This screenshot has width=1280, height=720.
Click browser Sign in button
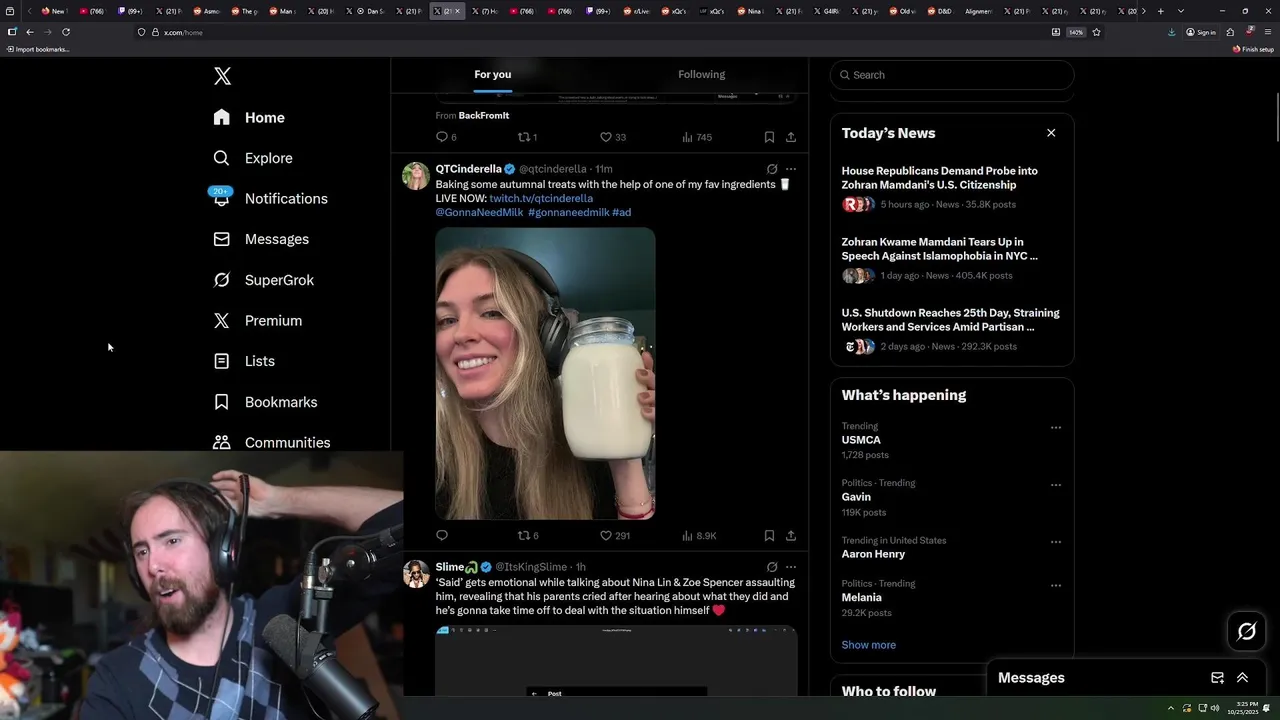pyautogui.click(x=1201, y=32)
